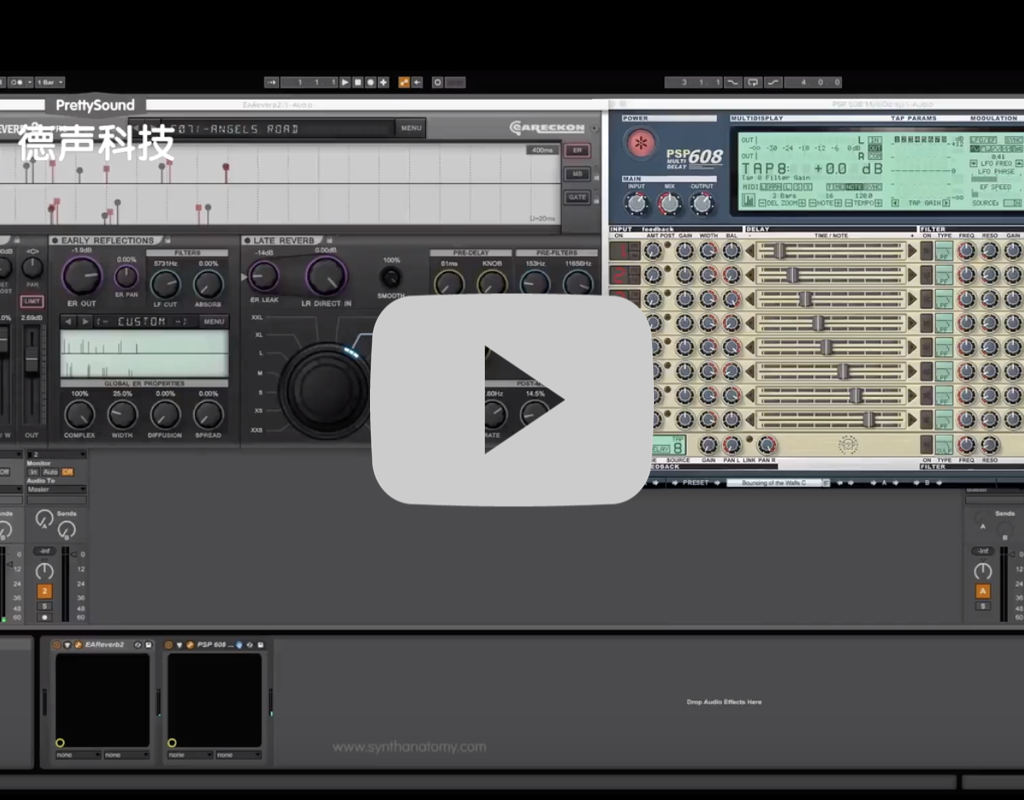Image resolution: width=1024 pixels, height=800 pixels.
Task: Click the PSP 608 INPUT knob
Action: tap(636, 204)
